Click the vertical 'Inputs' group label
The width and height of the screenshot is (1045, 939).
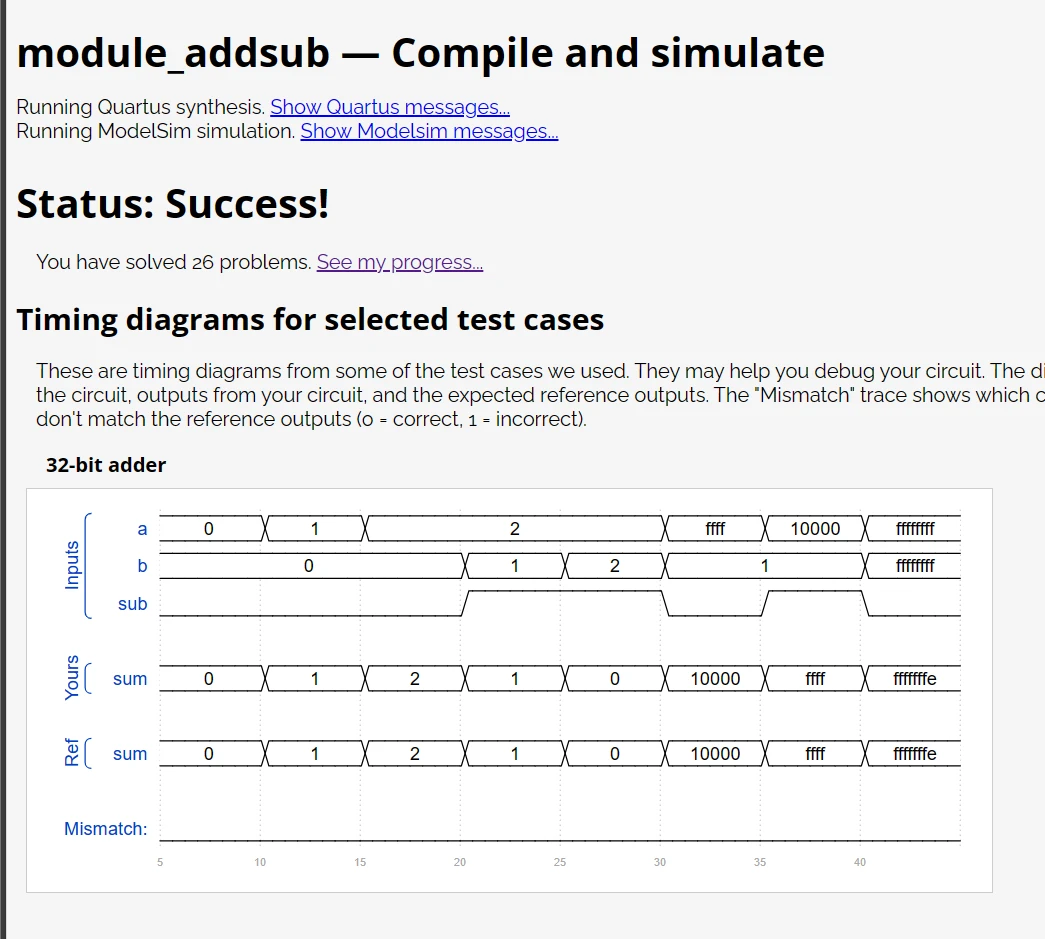[x=72, y=566]
